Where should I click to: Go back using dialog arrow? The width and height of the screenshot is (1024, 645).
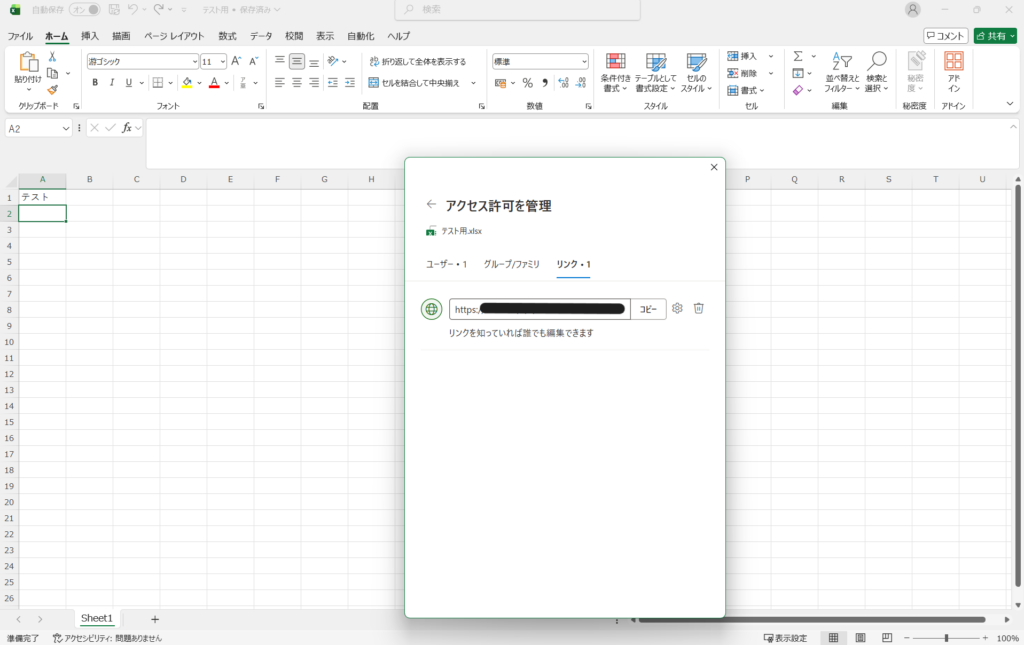pyautogui.click(x=431, y=204)
